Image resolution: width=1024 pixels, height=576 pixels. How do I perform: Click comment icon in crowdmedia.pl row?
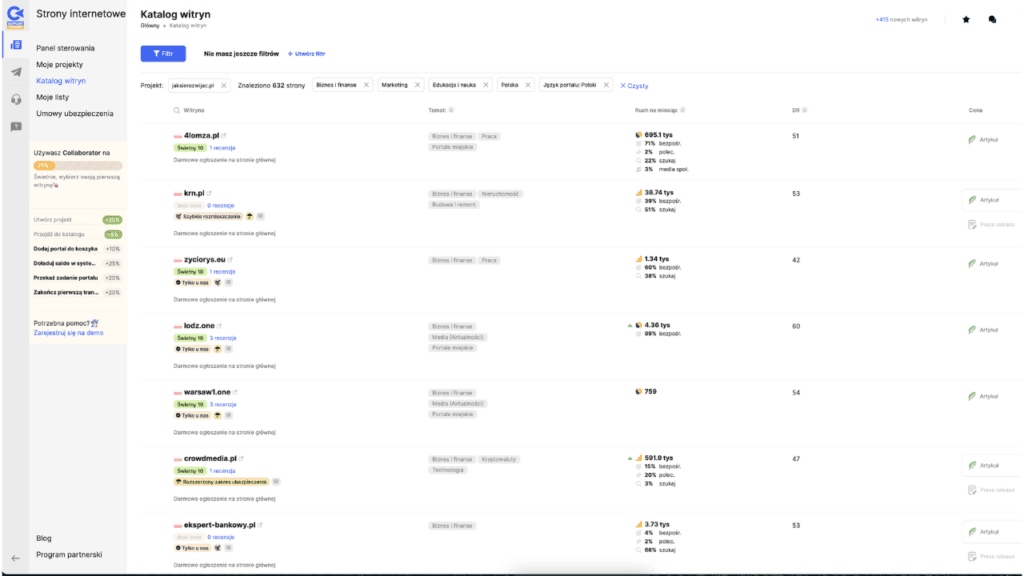[276, 482]
